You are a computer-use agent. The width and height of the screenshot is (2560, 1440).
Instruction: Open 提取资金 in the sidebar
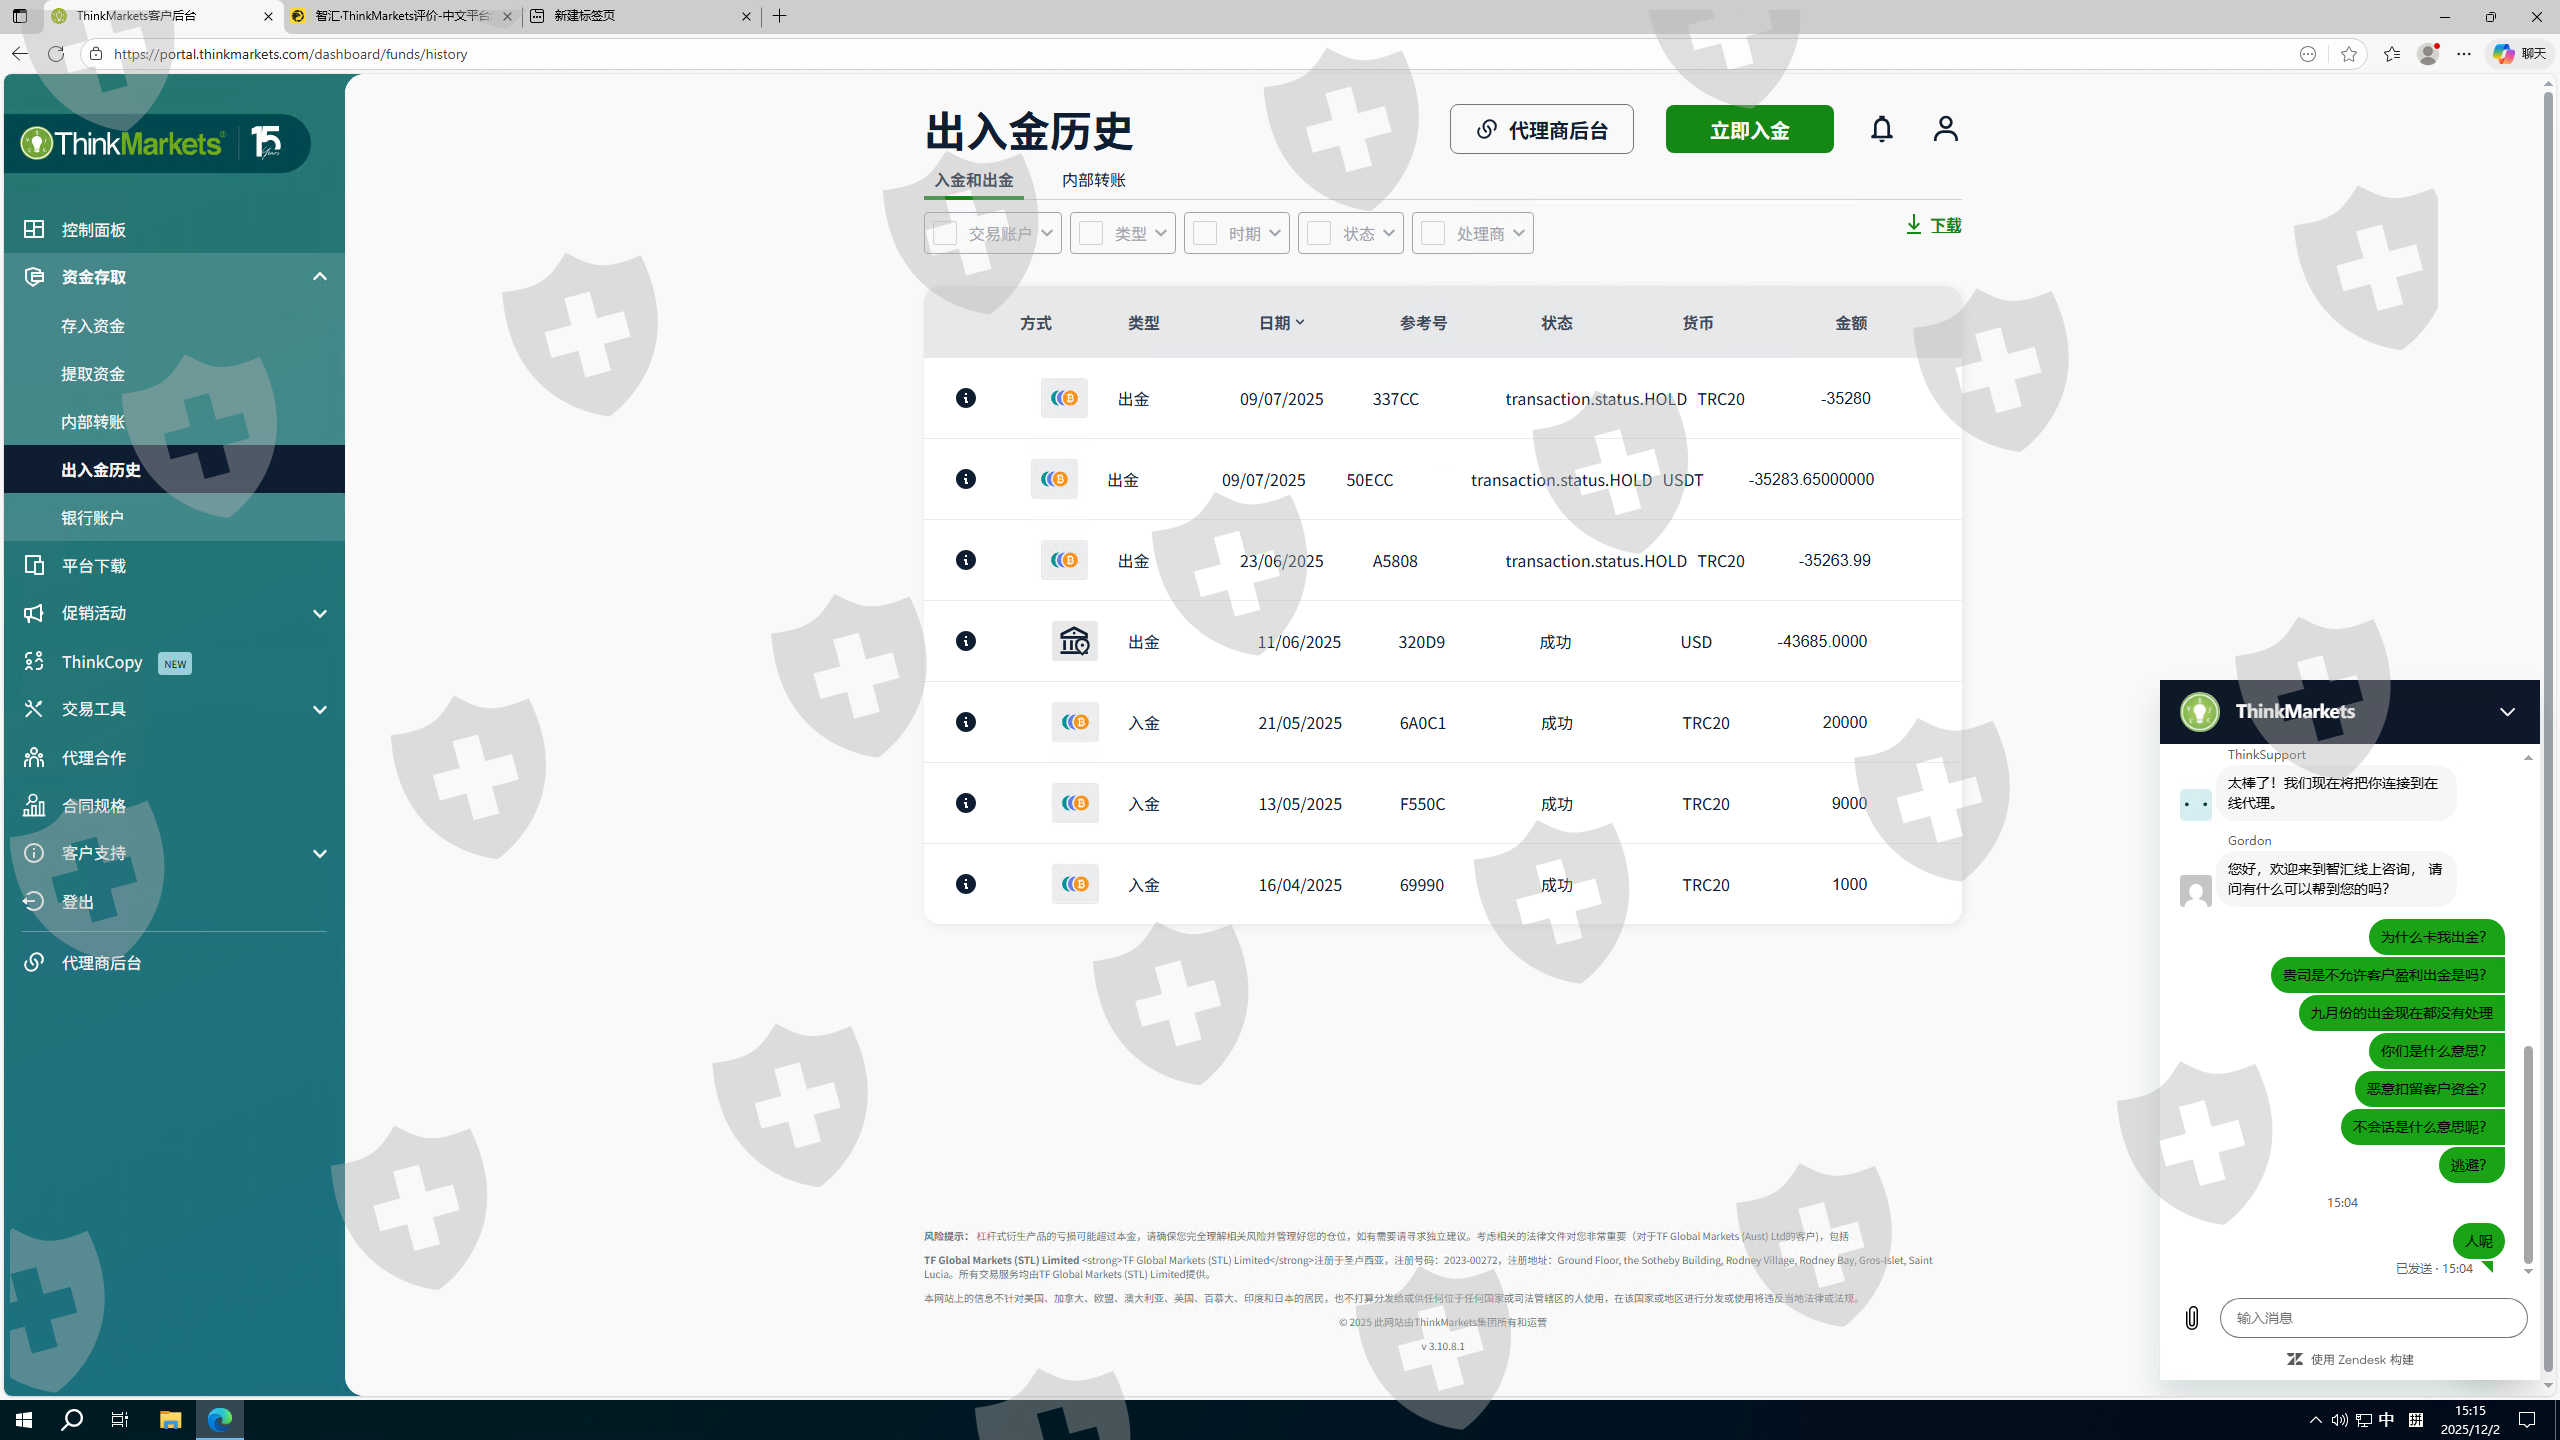click(93, 374)
